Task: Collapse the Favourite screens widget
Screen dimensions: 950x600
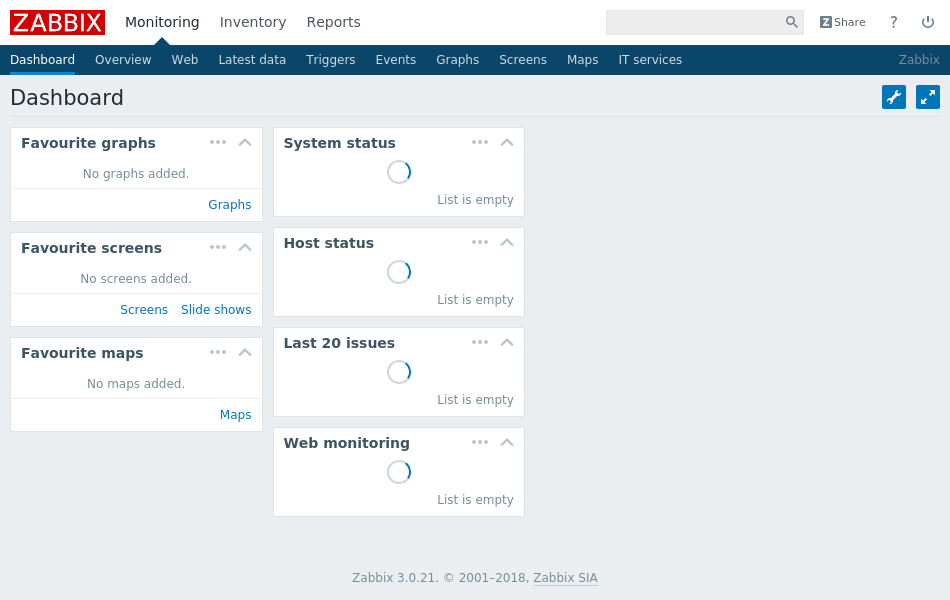Action: (x=245, y=247)
